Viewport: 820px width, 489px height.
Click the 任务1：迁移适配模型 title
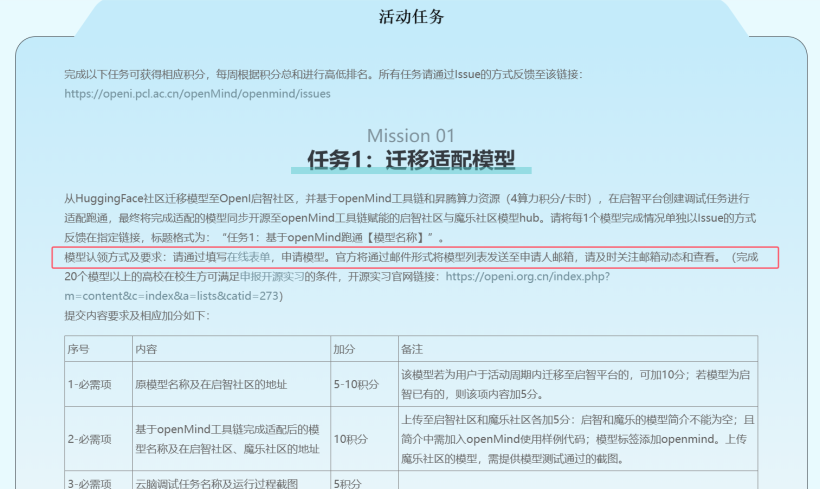pos(411,160)
